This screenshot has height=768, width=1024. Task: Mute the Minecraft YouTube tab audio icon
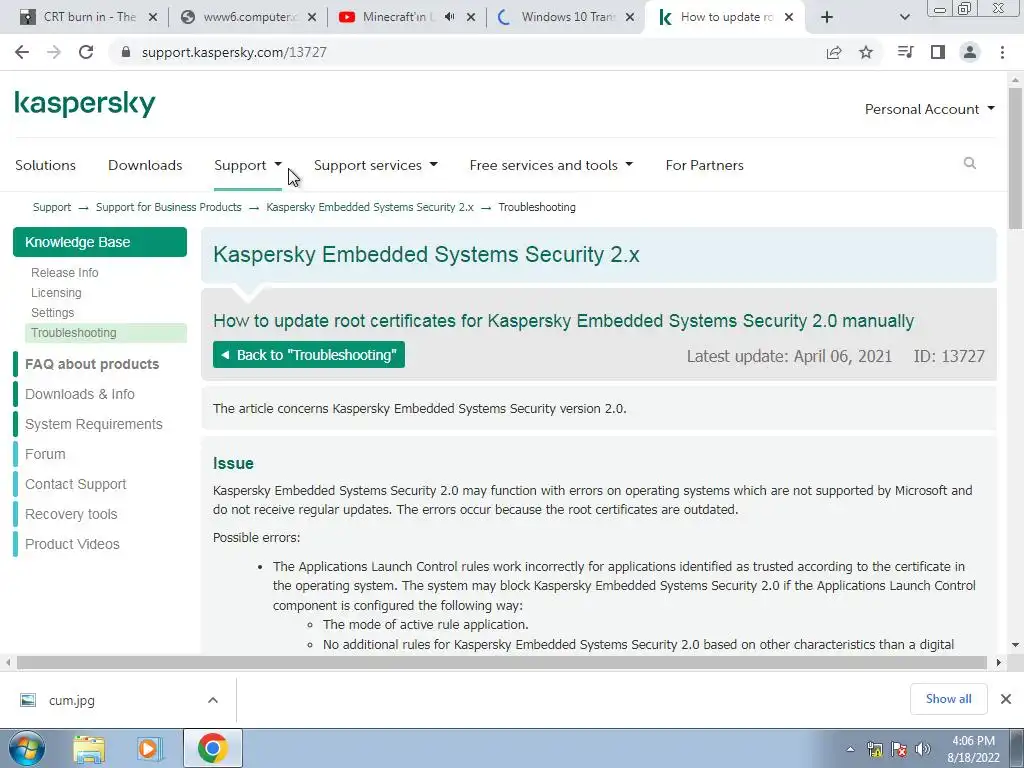449,17
